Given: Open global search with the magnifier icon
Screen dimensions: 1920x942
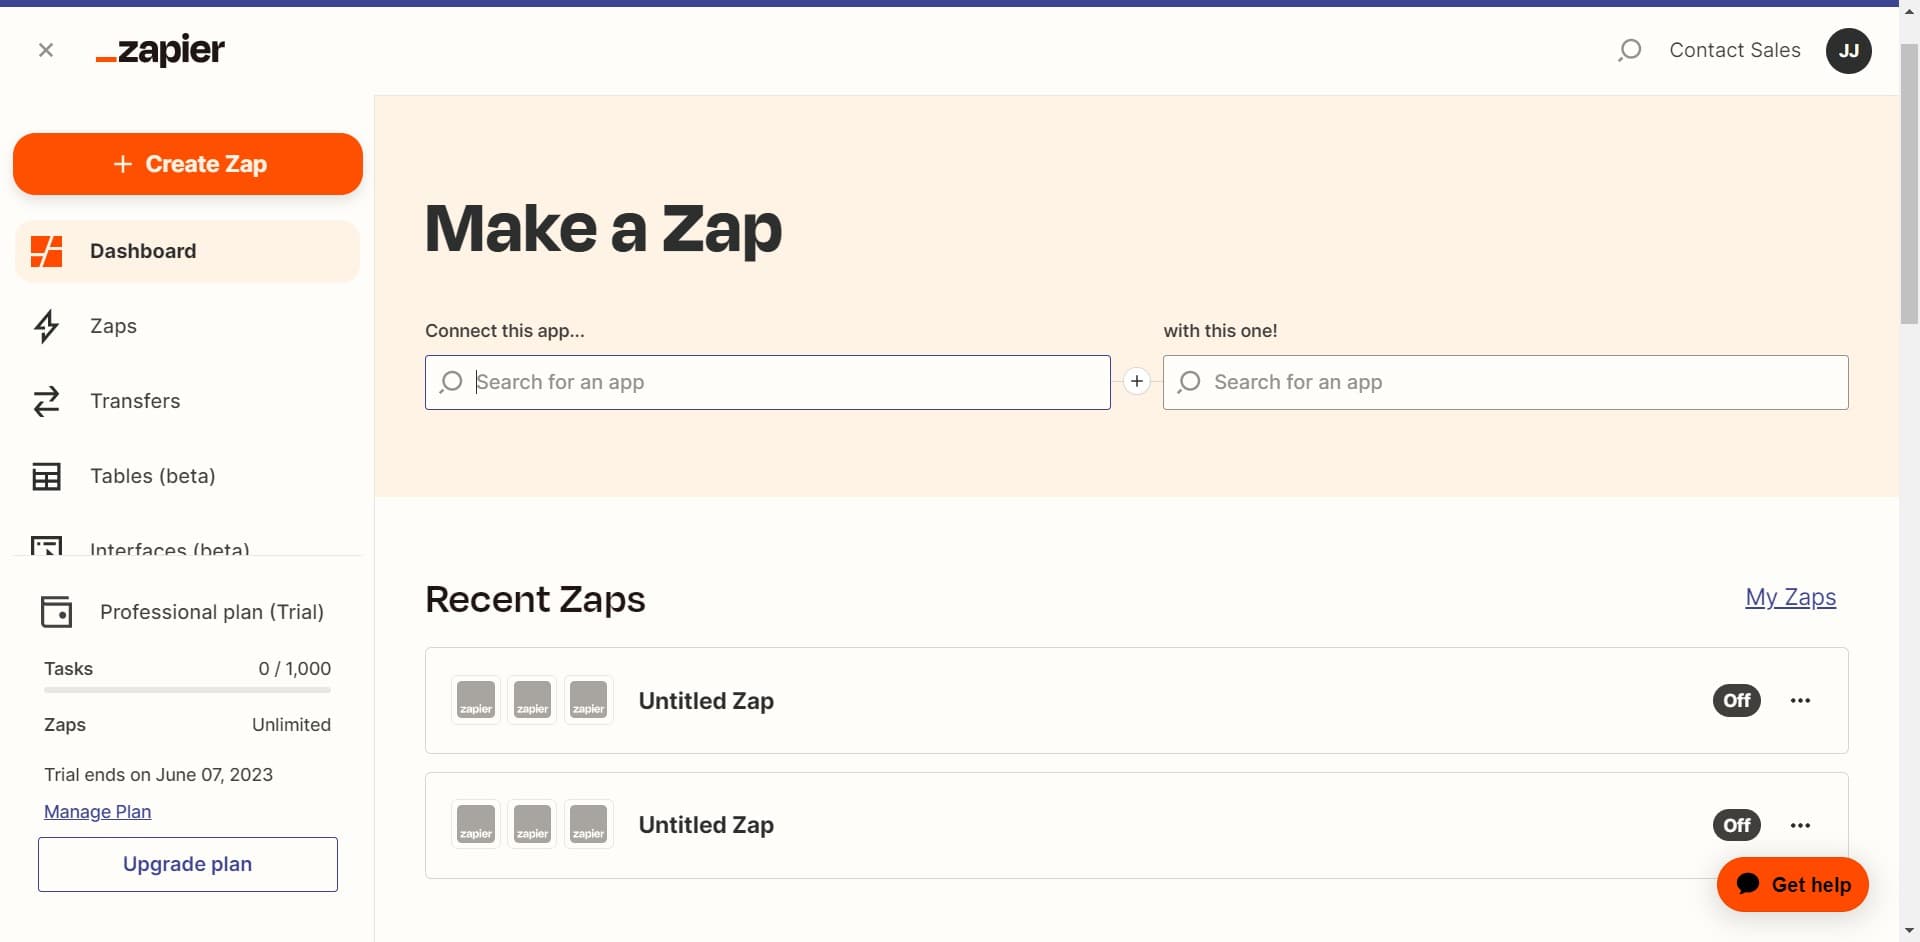Looking at the screenshot, I should 1630,49.
